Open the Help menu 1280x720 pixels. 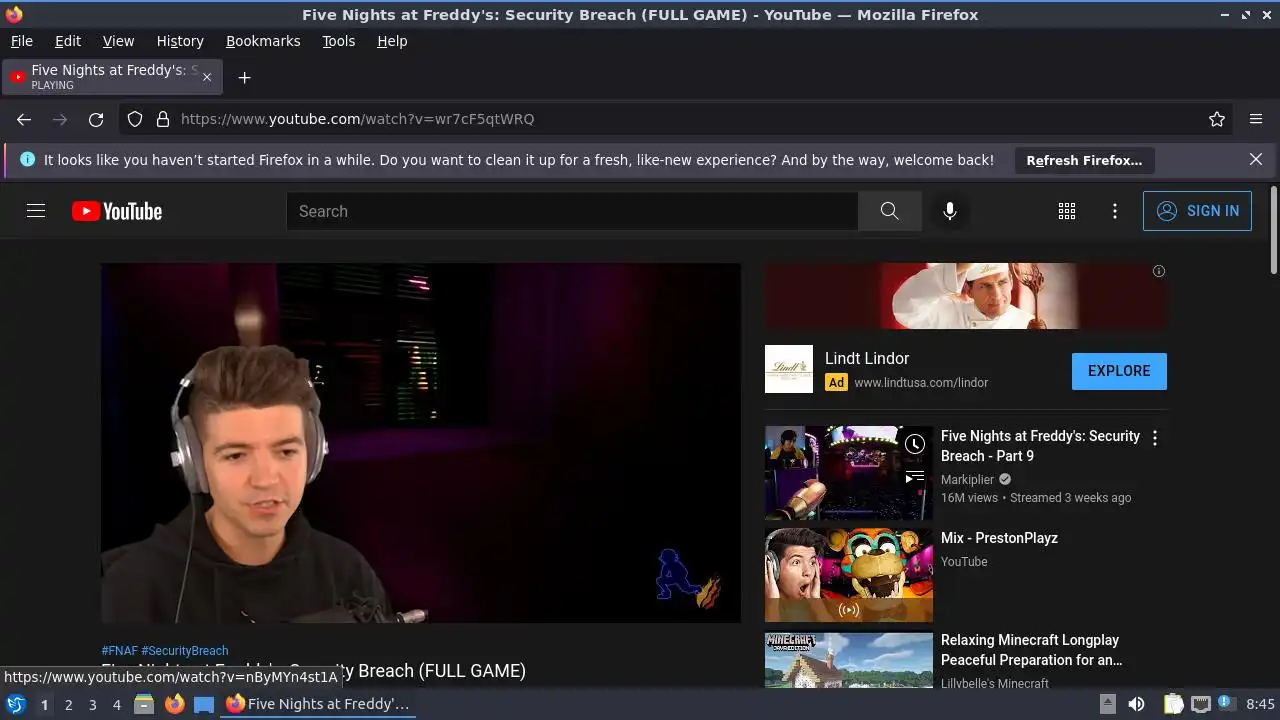coord(392,41)
